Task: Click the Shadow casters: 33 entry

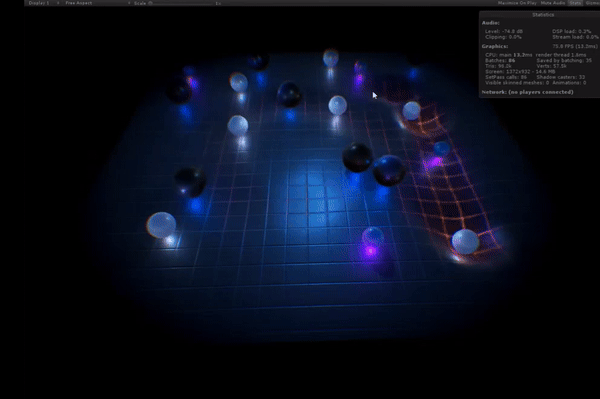Action: pyautogui.click(x=561, y=77)
